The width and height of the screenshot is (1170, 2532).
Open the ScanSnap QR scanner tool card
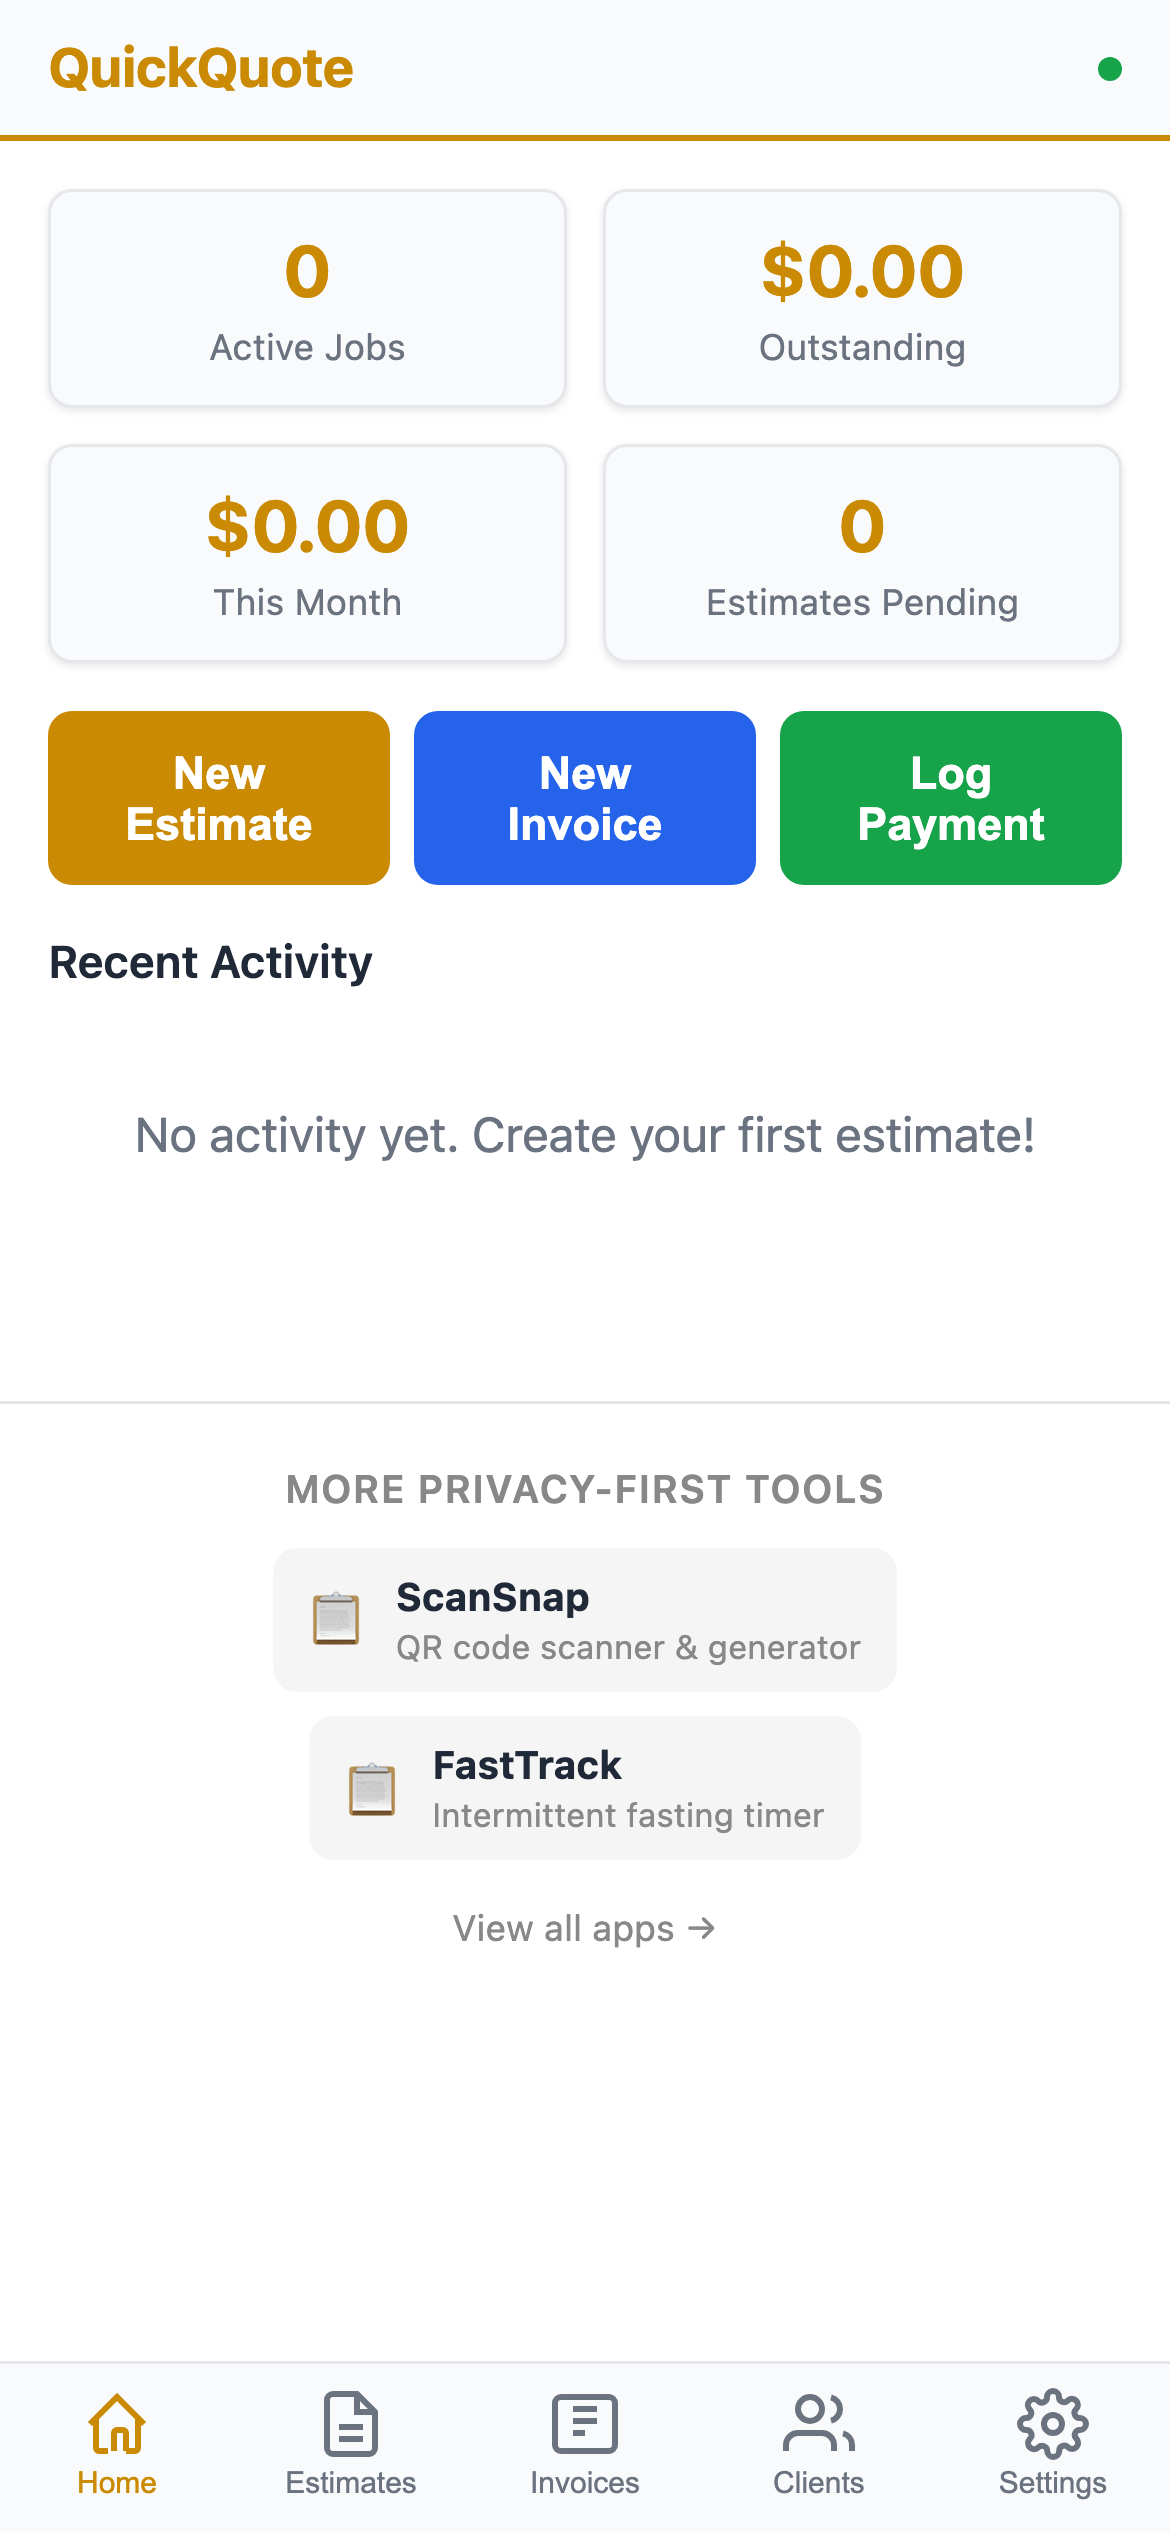pyautogui.click(x=585, y=1620)
